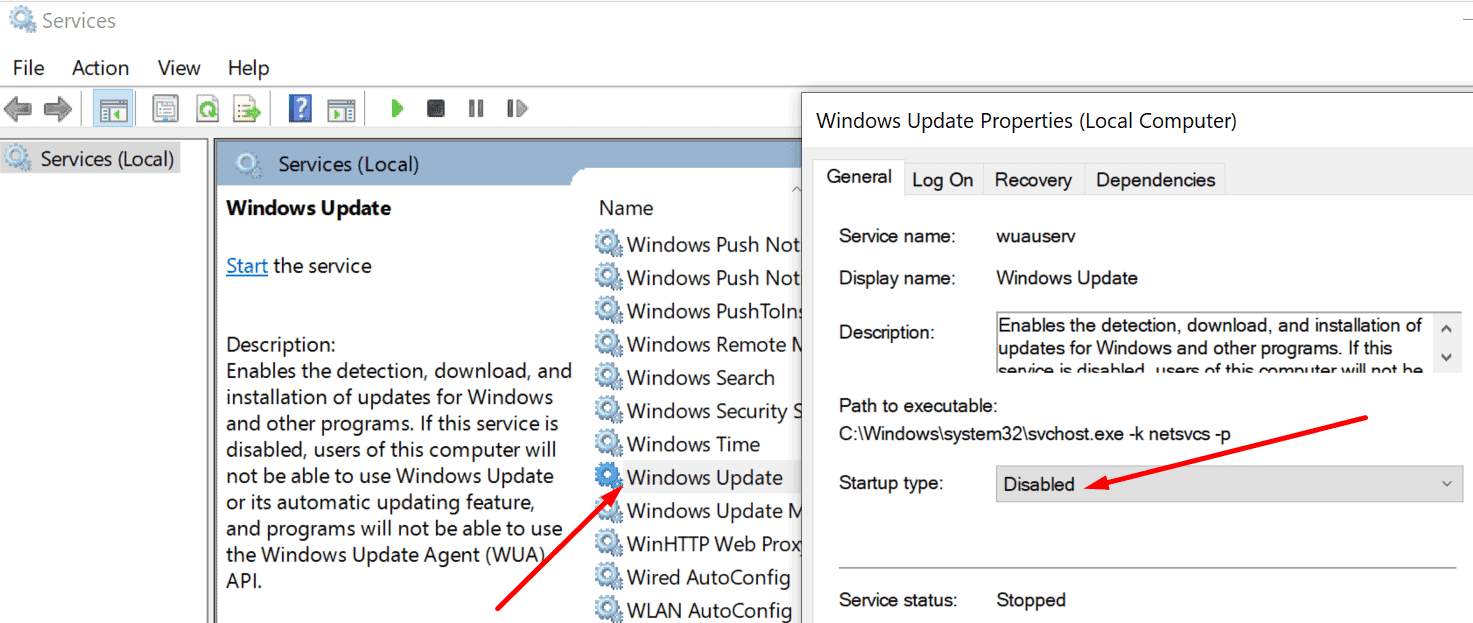Switch to the General tab

point(859,177)
